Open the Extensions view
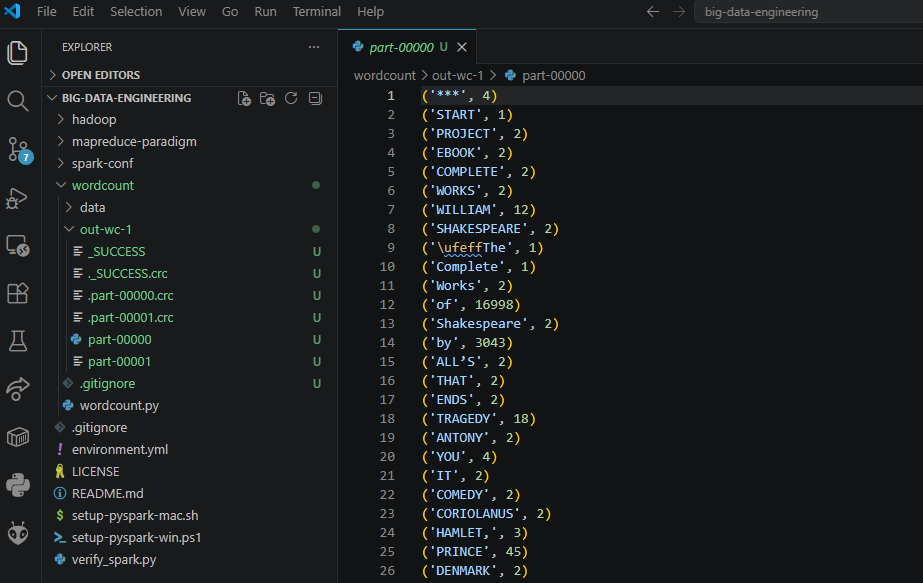923x583 pixels. [x=18, y=293]
